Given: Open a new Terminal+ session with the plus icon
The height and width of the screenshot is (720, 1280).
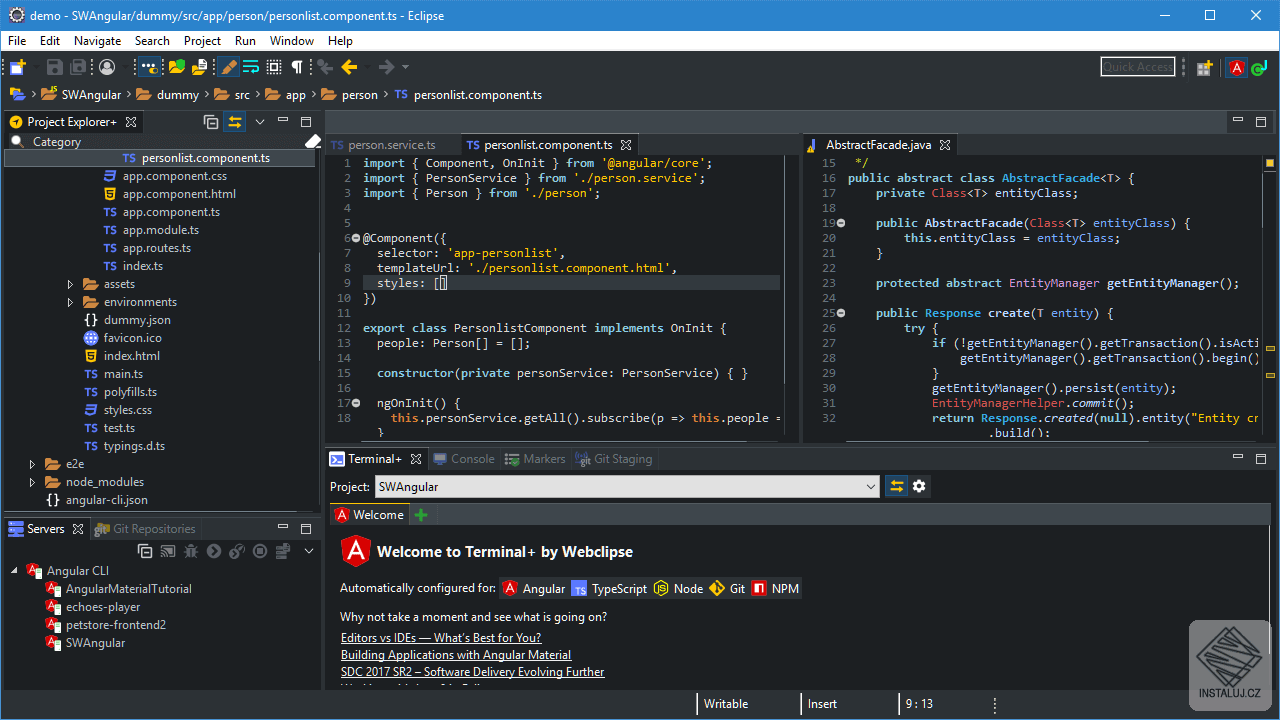Looking at the screenshot, I should click(x=421, y=514).
